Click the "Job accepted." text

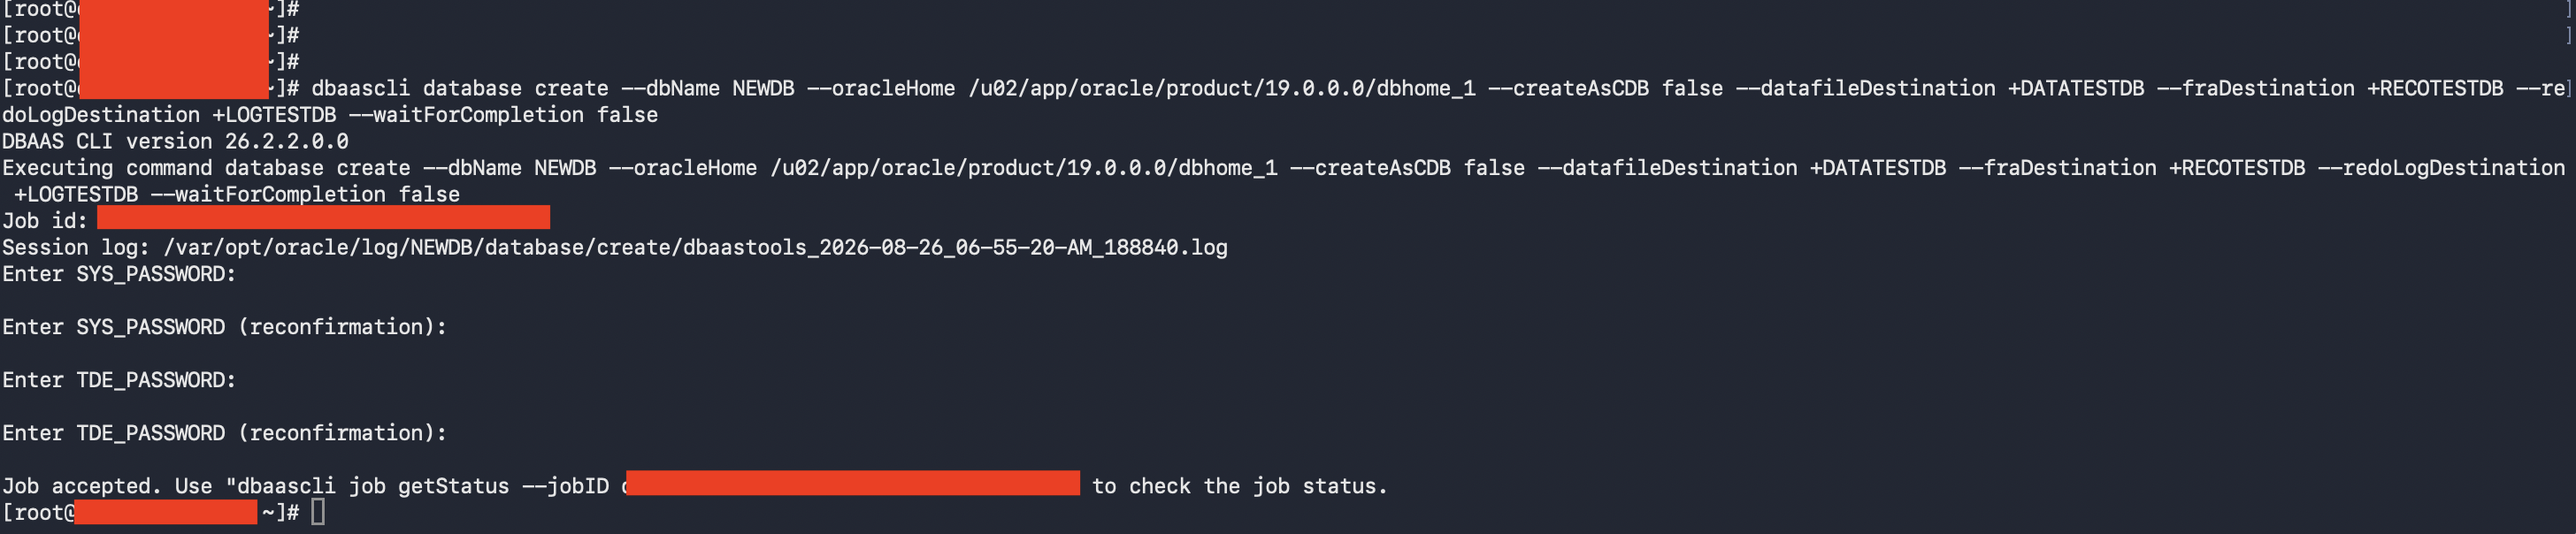(x=81, y=487)
